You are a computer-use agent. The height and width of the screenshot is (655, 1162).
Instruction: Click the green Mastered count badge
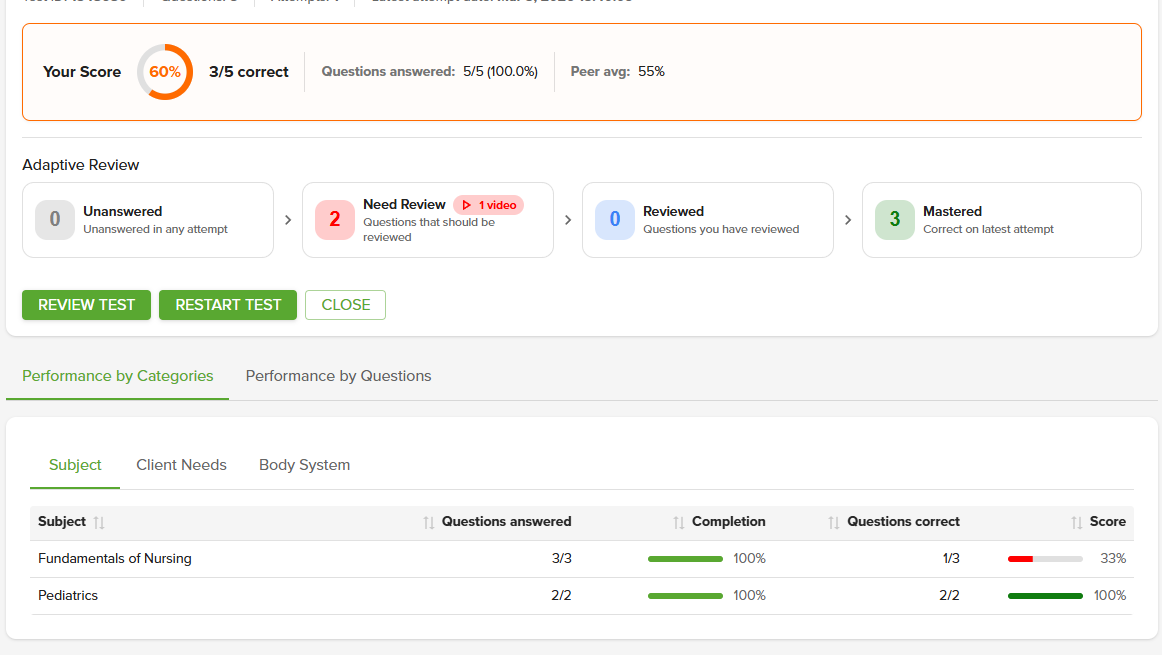coord(894,219)
